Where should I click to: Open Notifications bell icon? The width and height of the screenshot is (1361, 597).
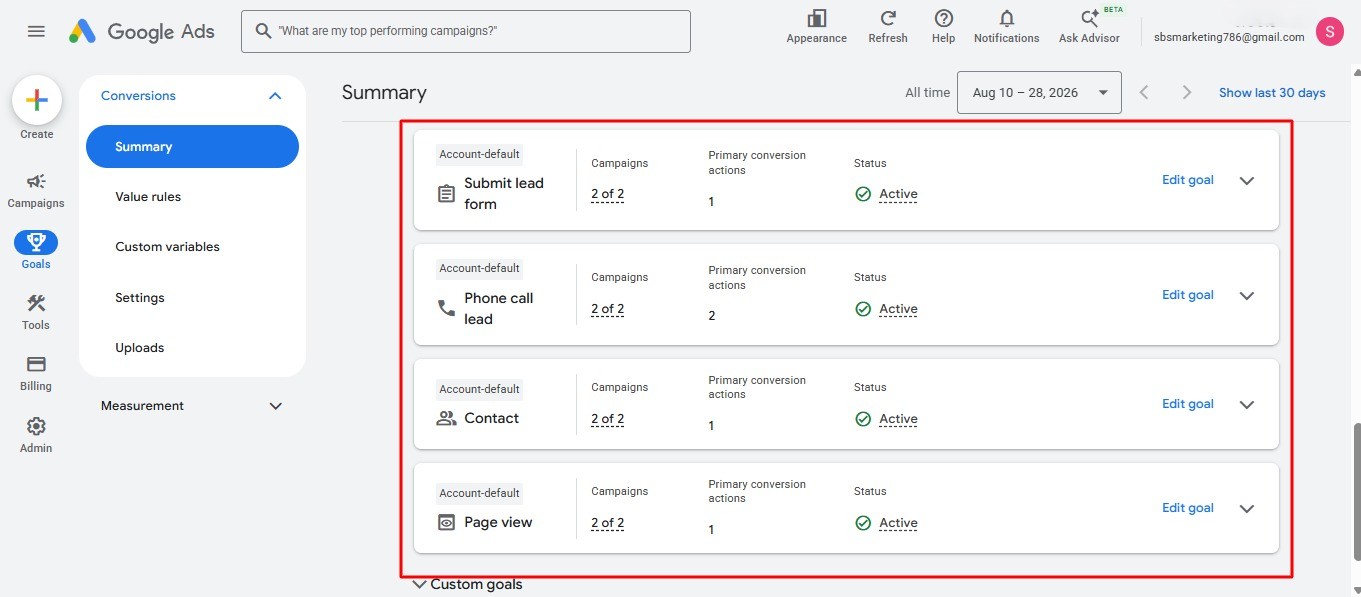click(x=1006, y=18)
